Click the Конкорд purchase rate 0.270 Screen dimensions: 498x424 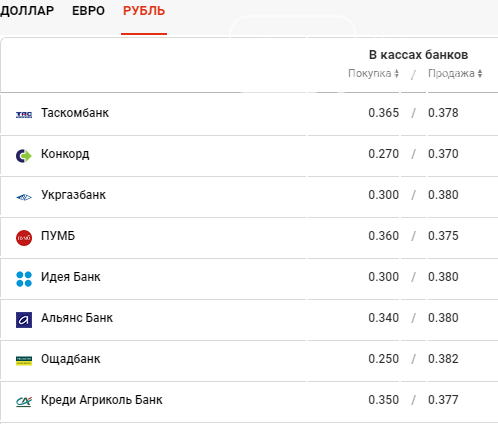point(383,154)
